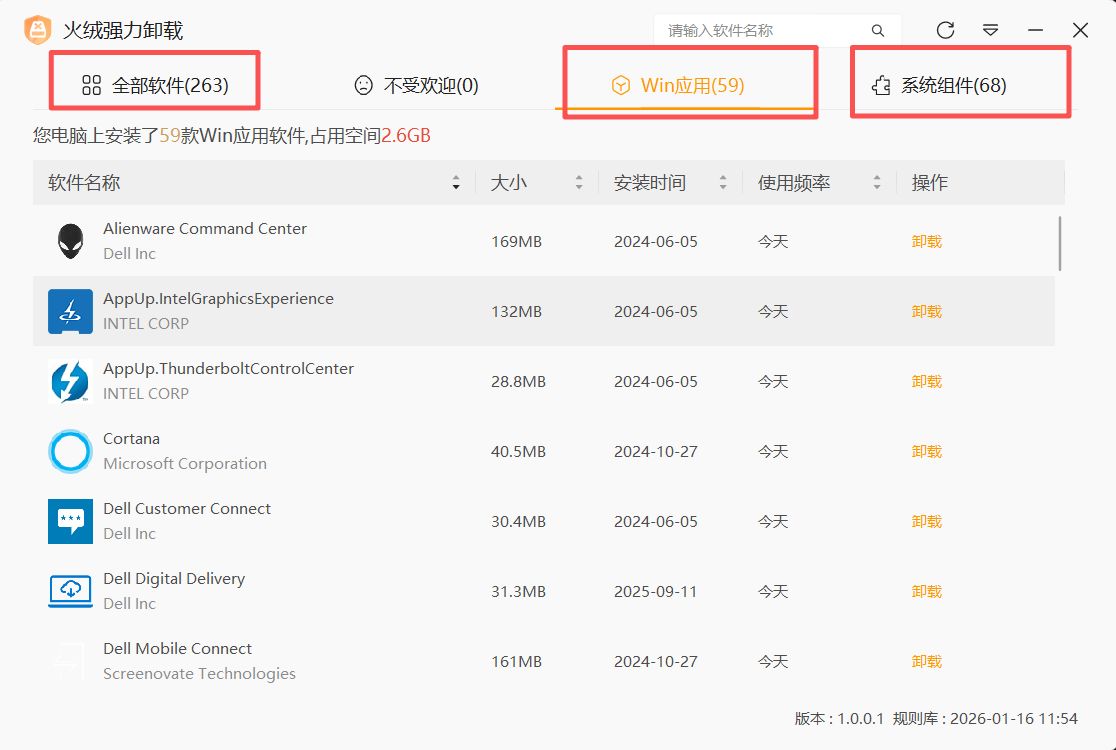The image size is (1116, 750).
Task: Click the 132MB size value
Action: tap(517, 311)
